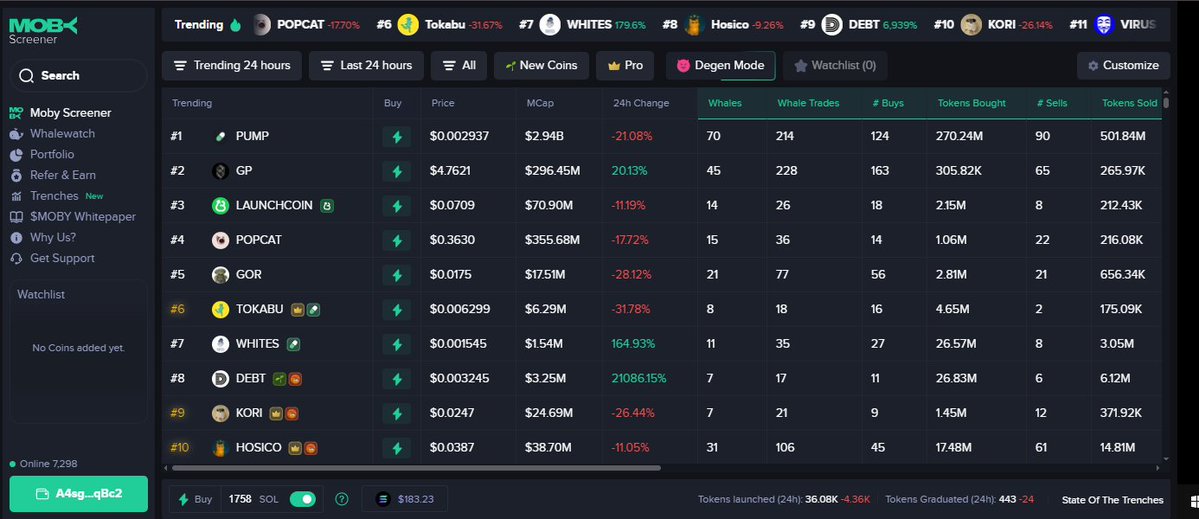The width and height of the screenshot is (1199, 519).
Task: Click the Pro button
Action: (625, 66)
